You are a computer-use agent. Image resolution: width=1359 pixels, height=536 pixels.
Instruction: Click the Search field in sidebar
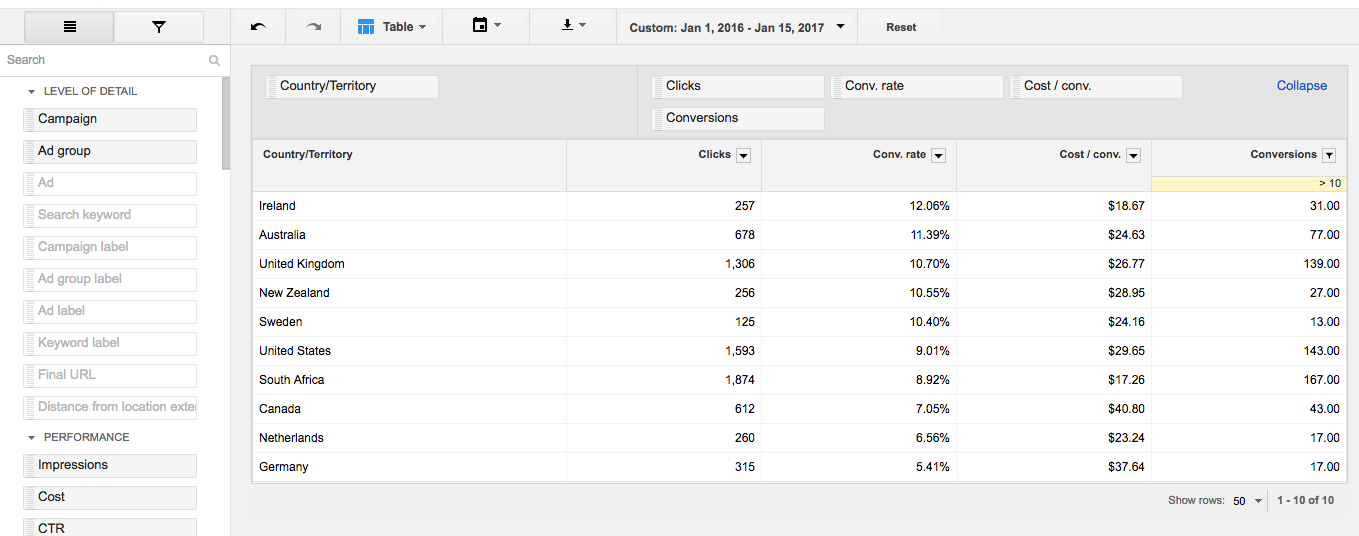pos(105,60)
